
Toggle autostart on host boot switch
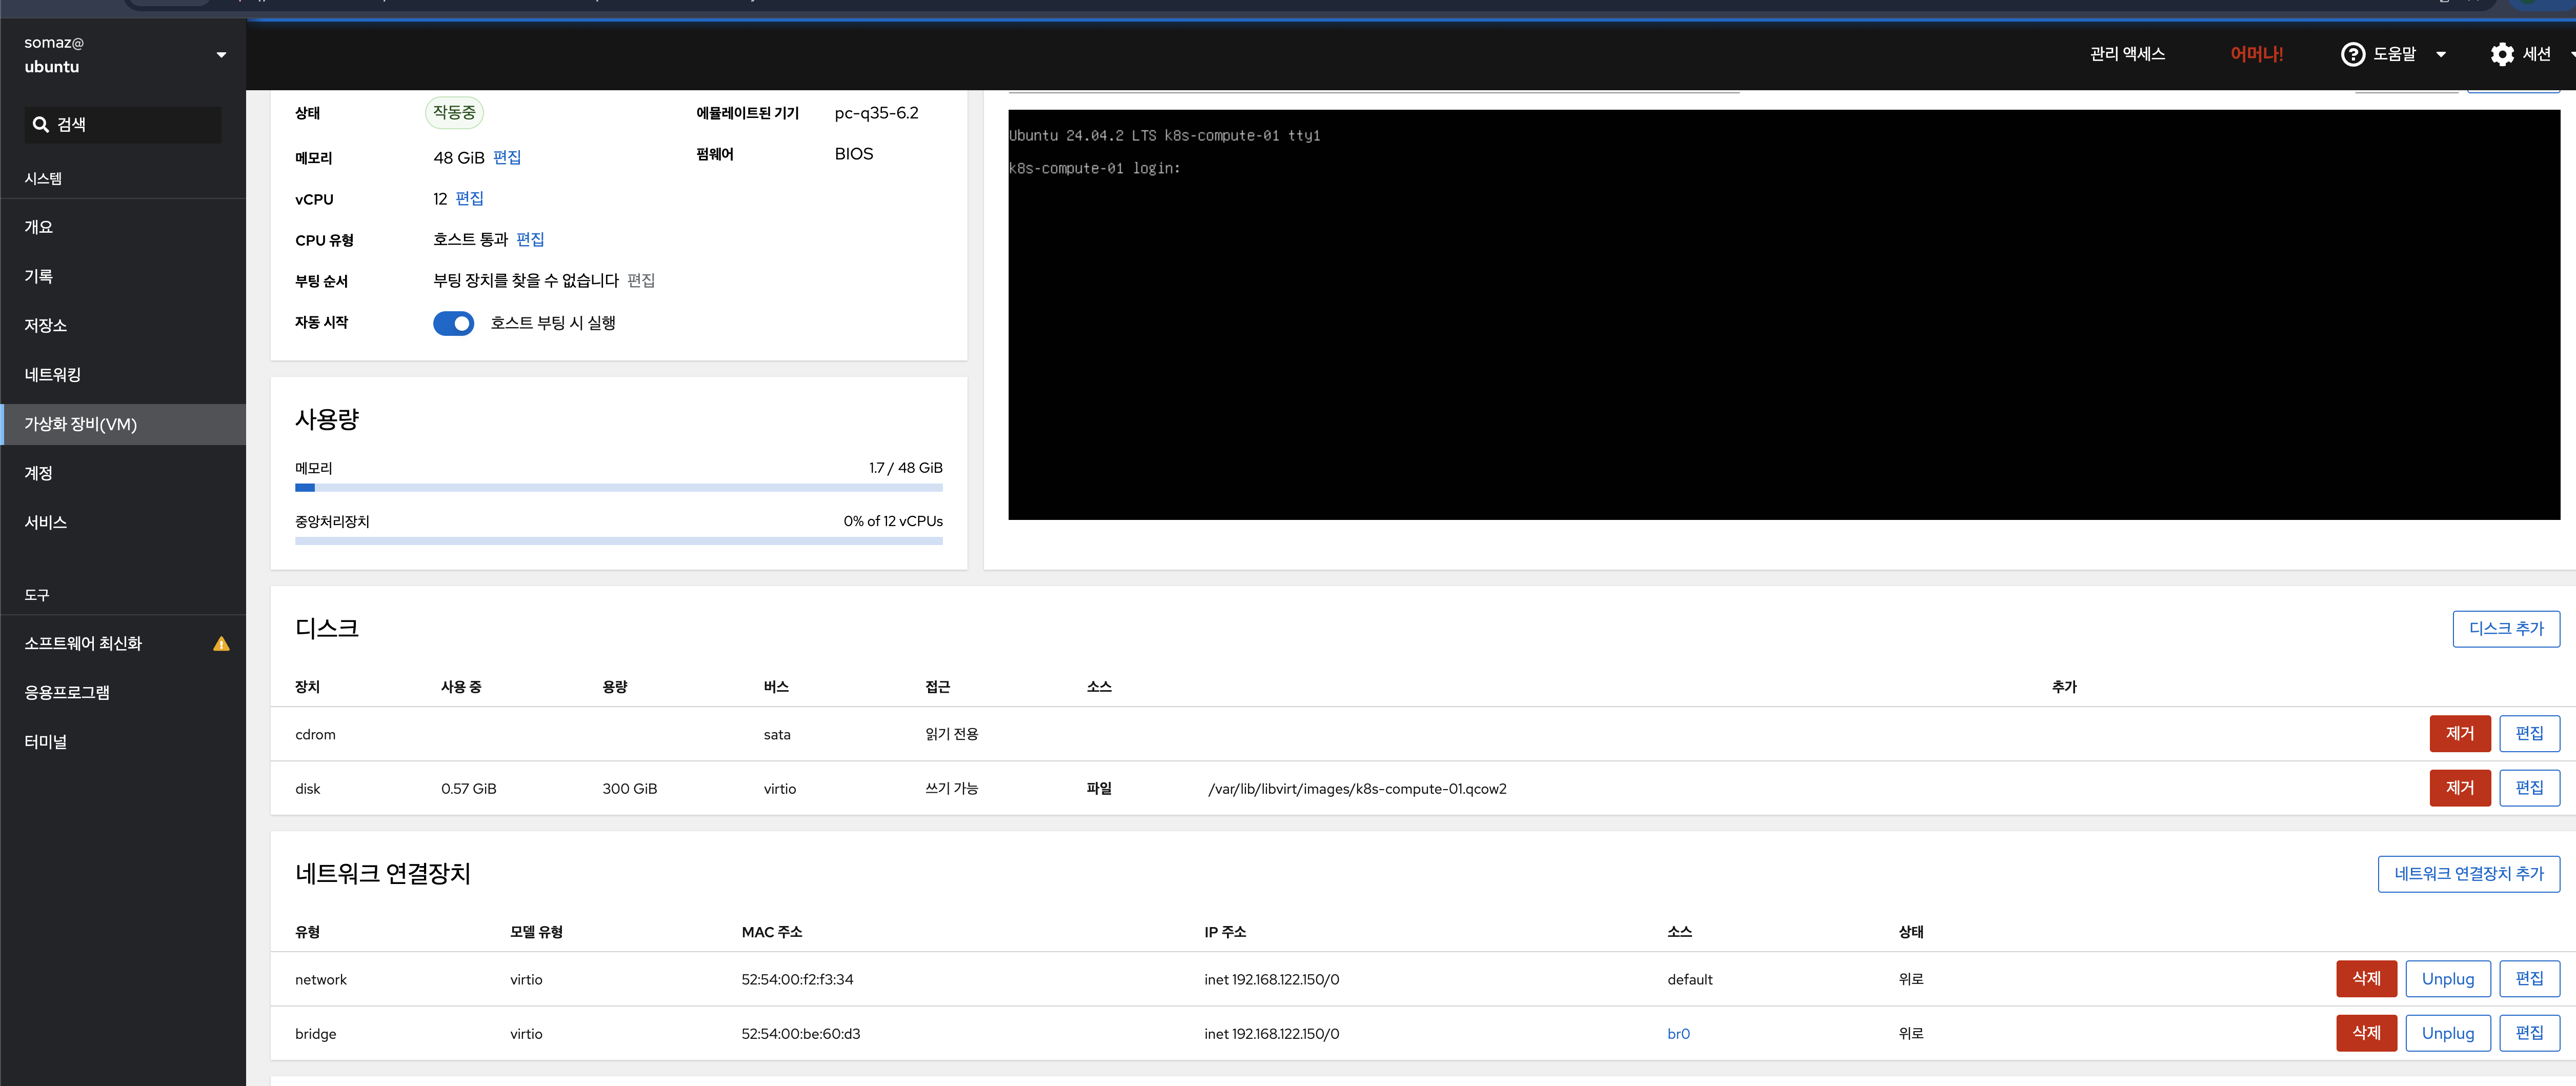tap(453, 323)
